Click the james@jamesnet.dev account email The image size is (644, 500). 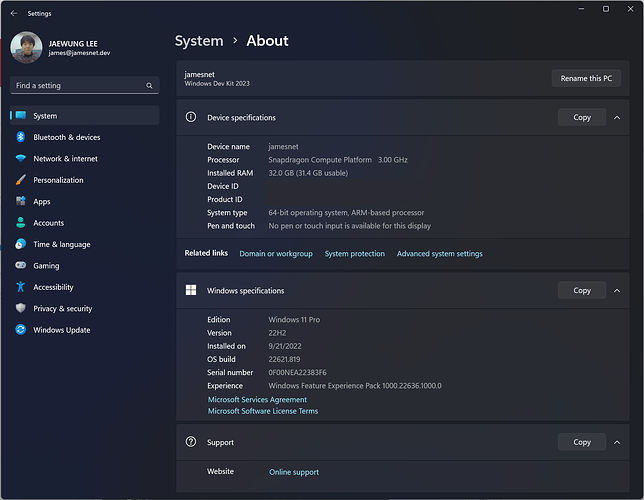79,53
